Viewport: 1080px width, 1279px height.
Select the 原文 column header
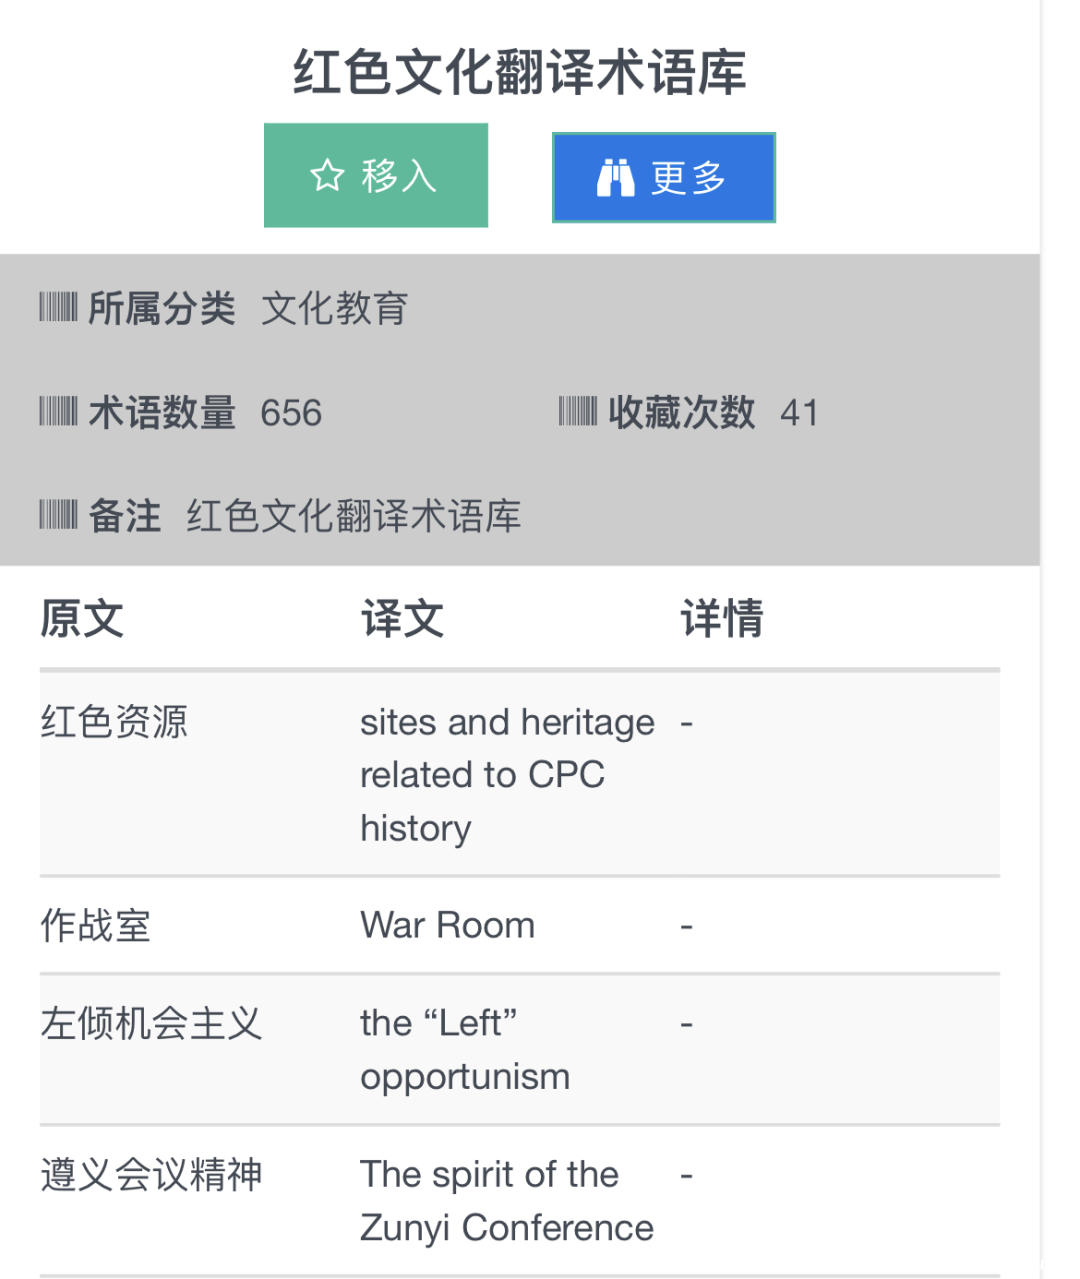[x=82, y=618]
